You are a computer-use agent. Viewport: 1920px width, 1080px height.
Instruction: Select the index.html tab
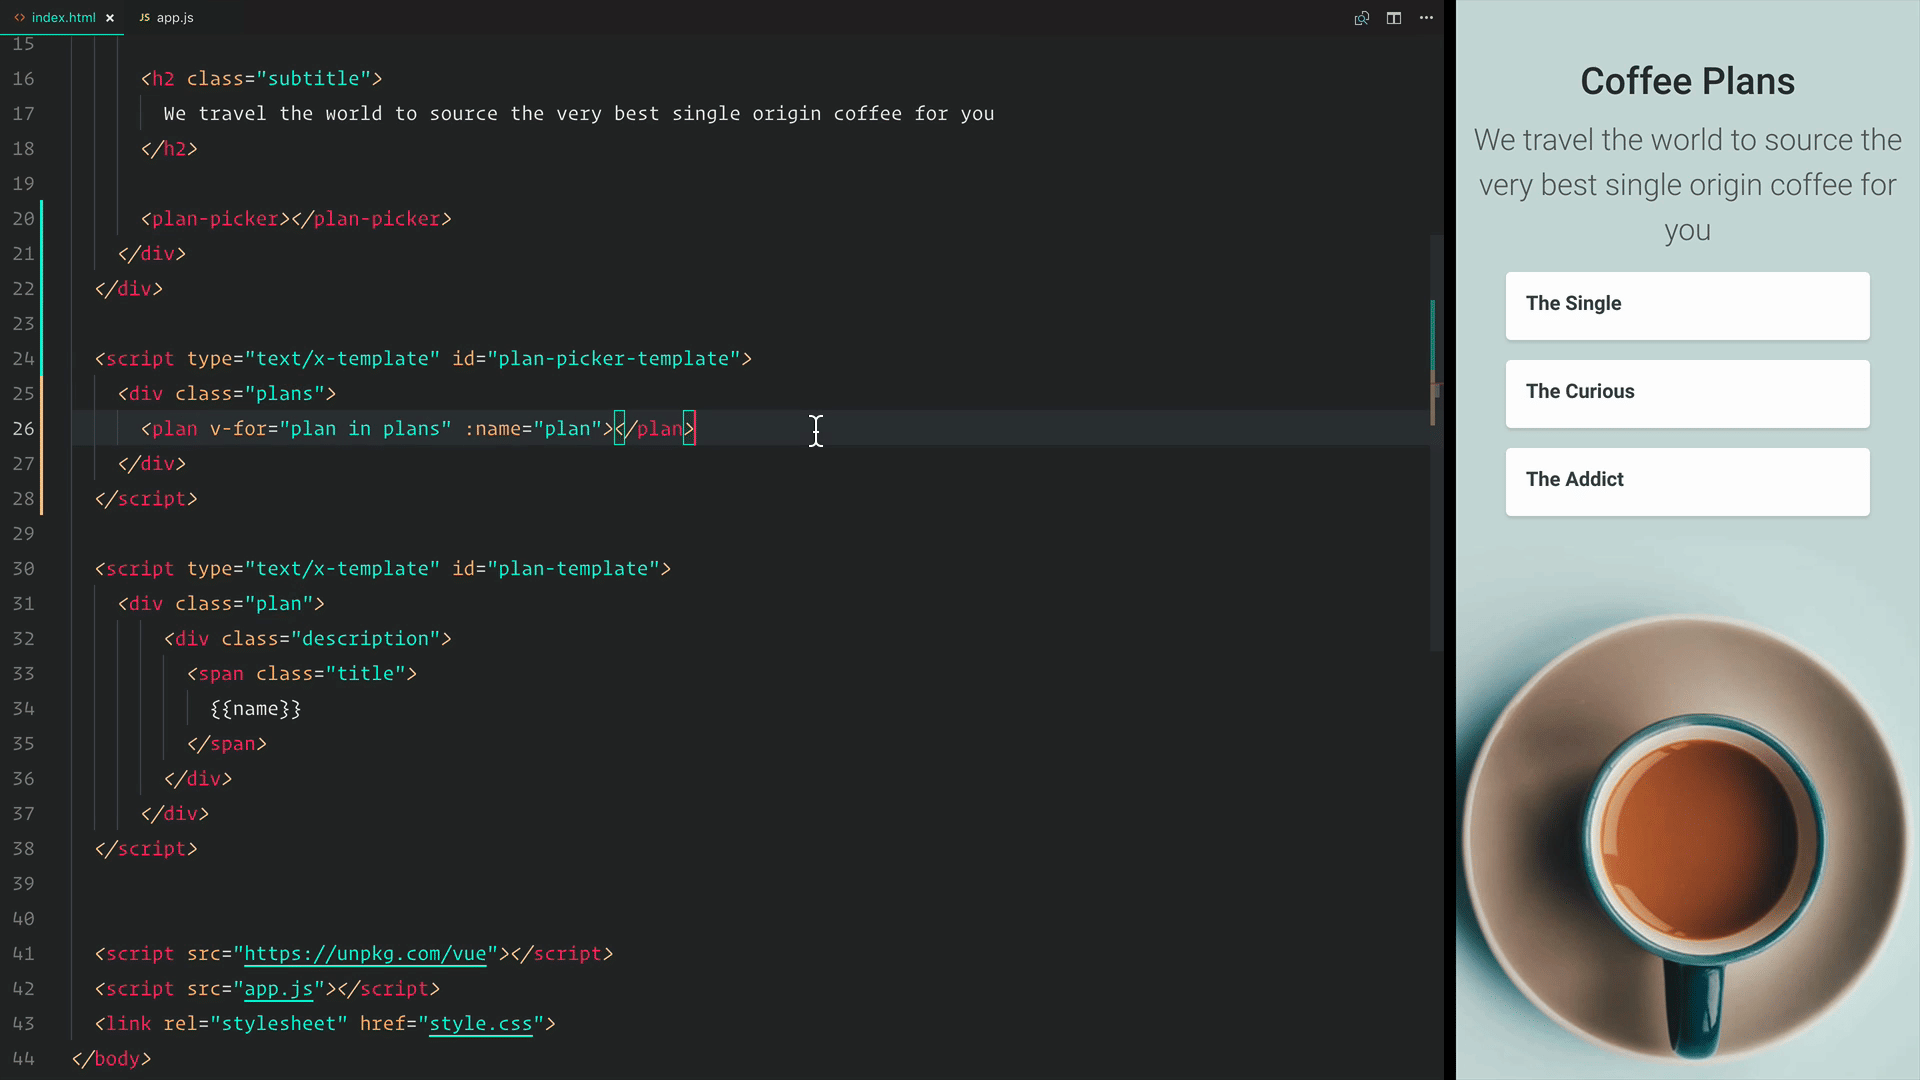pos(62,18)
